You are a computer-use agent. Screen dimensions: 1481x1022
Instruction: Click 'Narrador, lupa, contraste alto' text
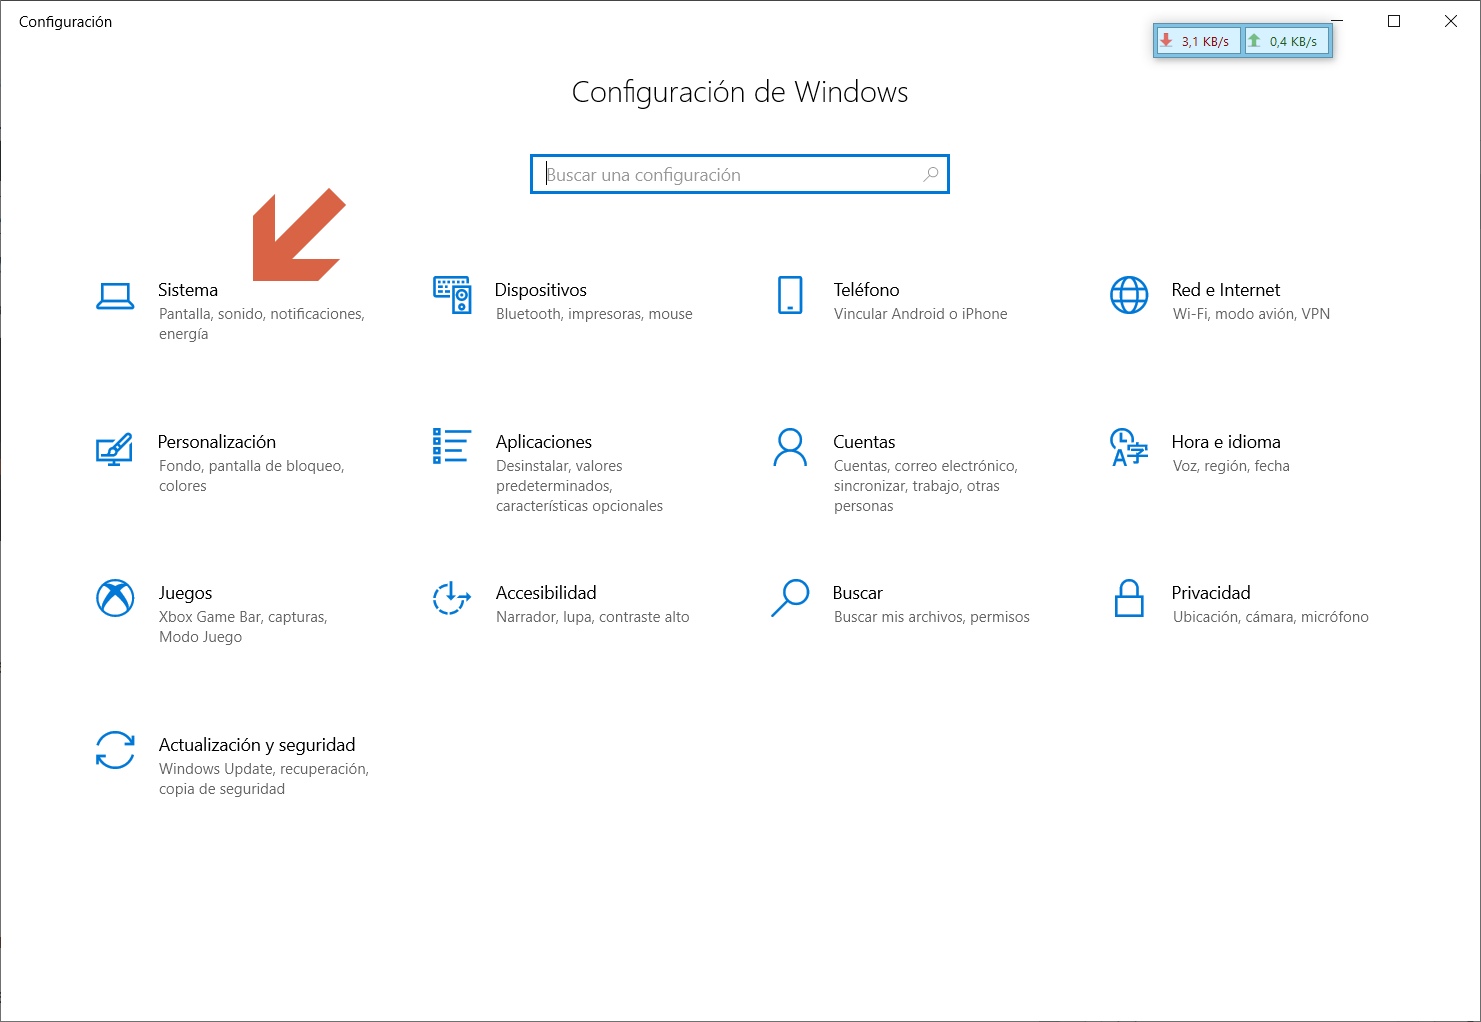(x=593, y=617)
